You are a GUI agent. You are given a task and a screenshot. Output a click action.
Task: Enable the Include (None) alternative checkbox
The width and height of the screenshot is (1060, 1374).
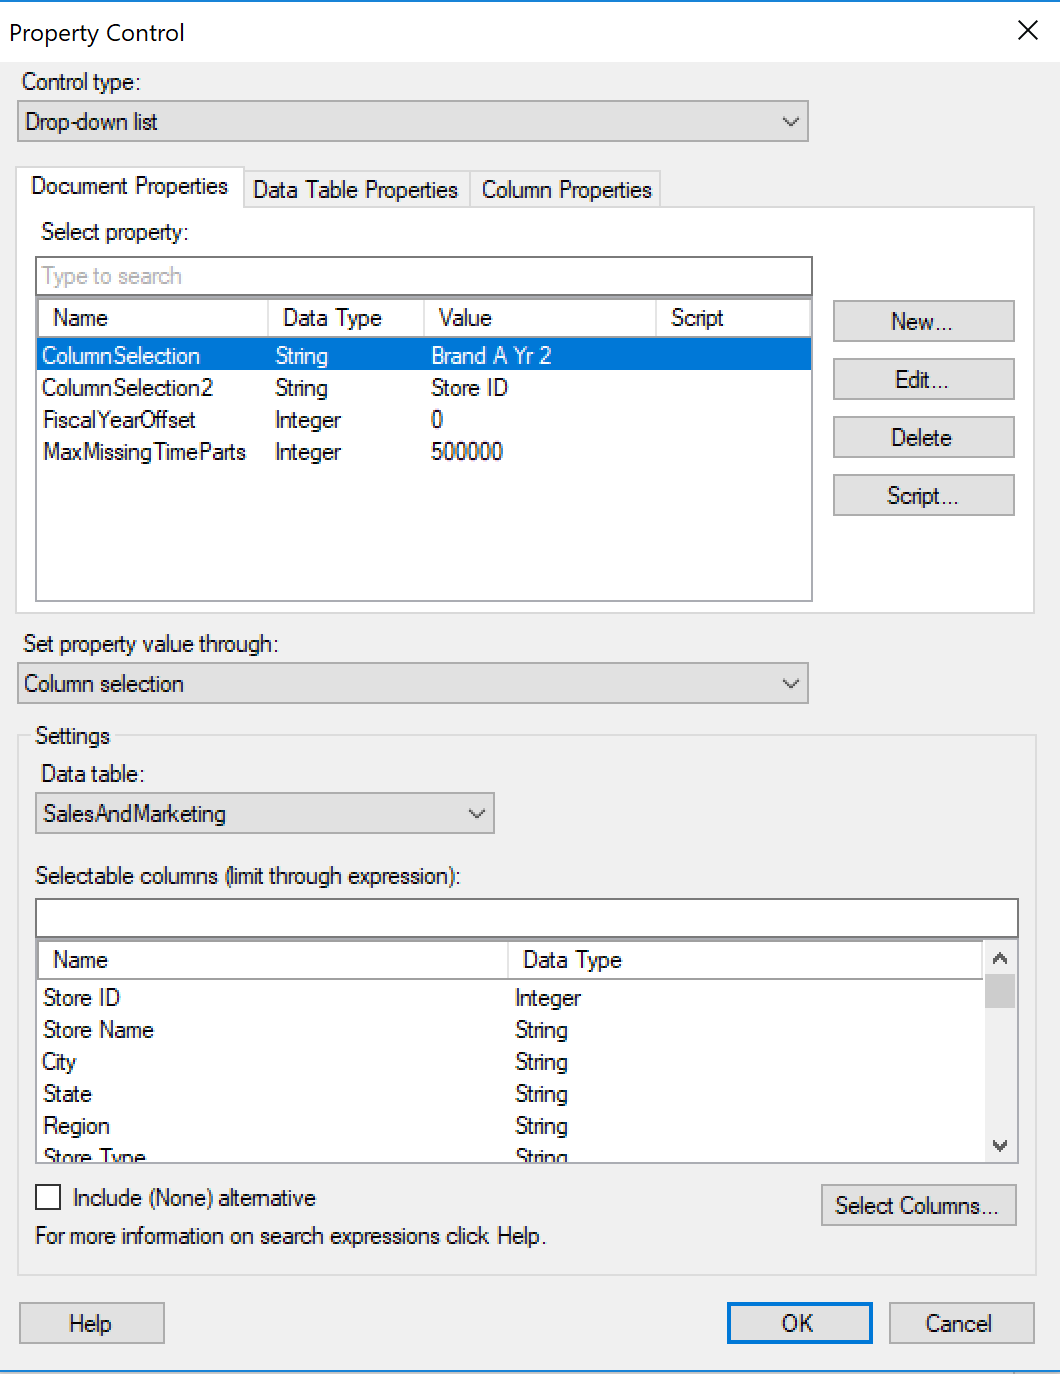point(47,1197)
